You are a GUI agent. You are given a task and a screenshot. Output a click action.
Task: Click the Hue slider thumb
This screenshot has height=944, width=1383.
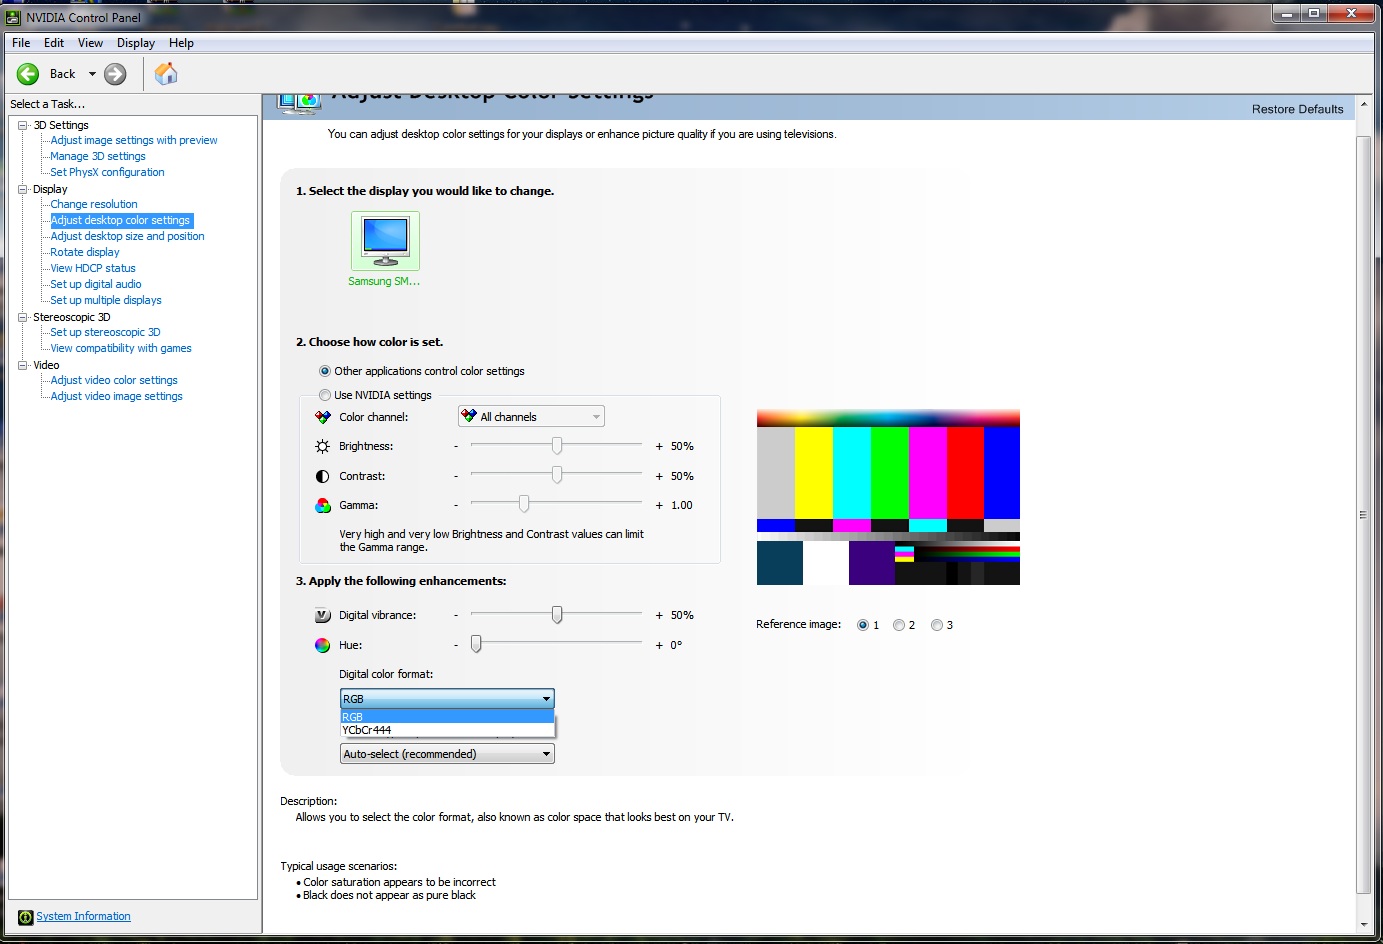476,644
